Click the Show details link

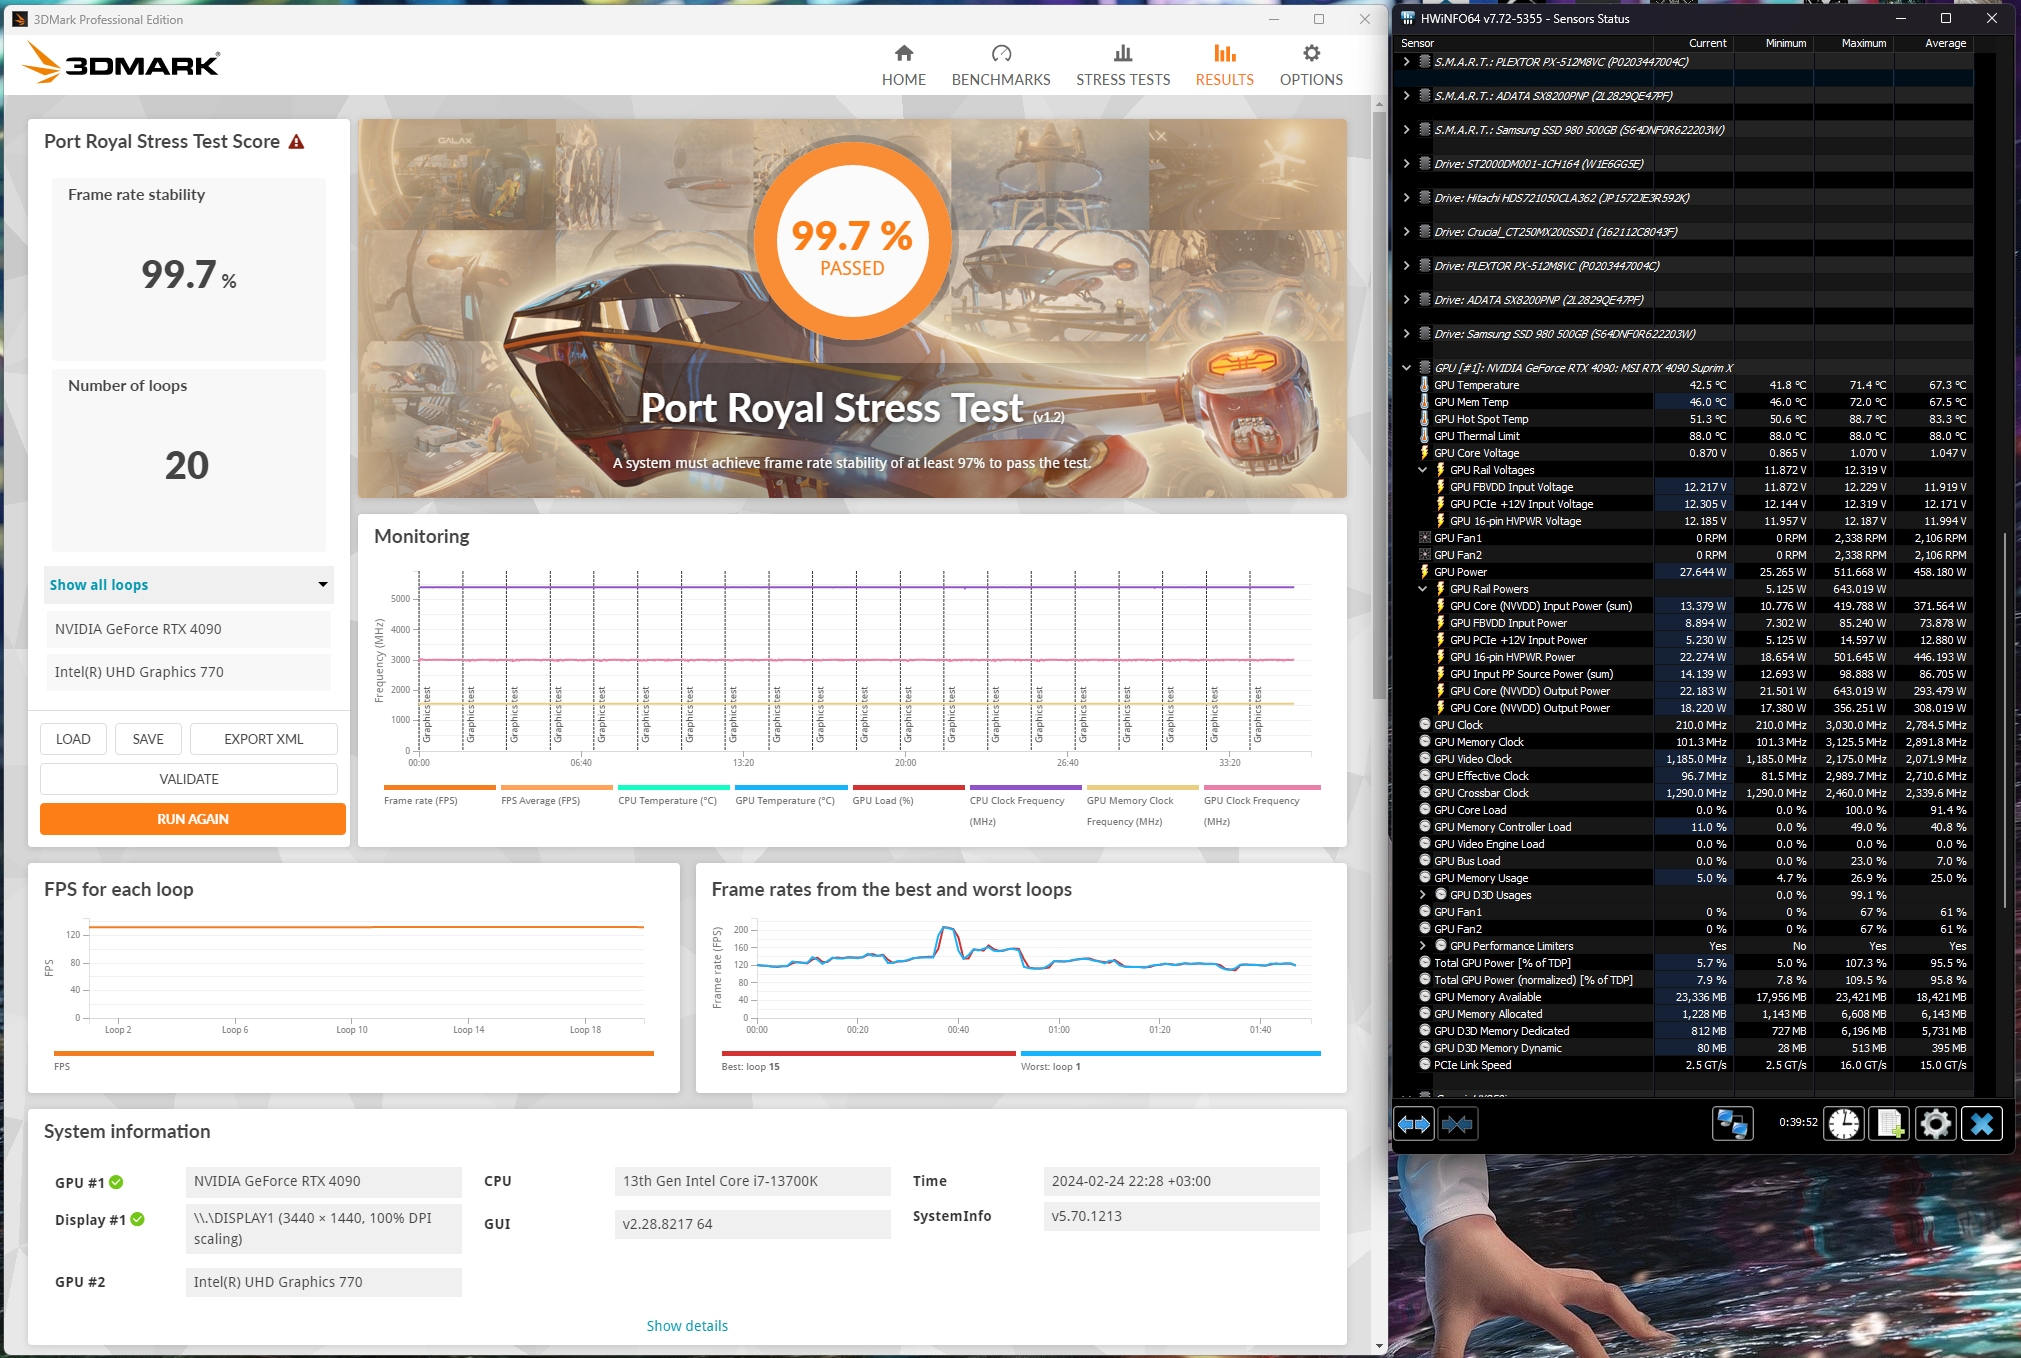687,1326
